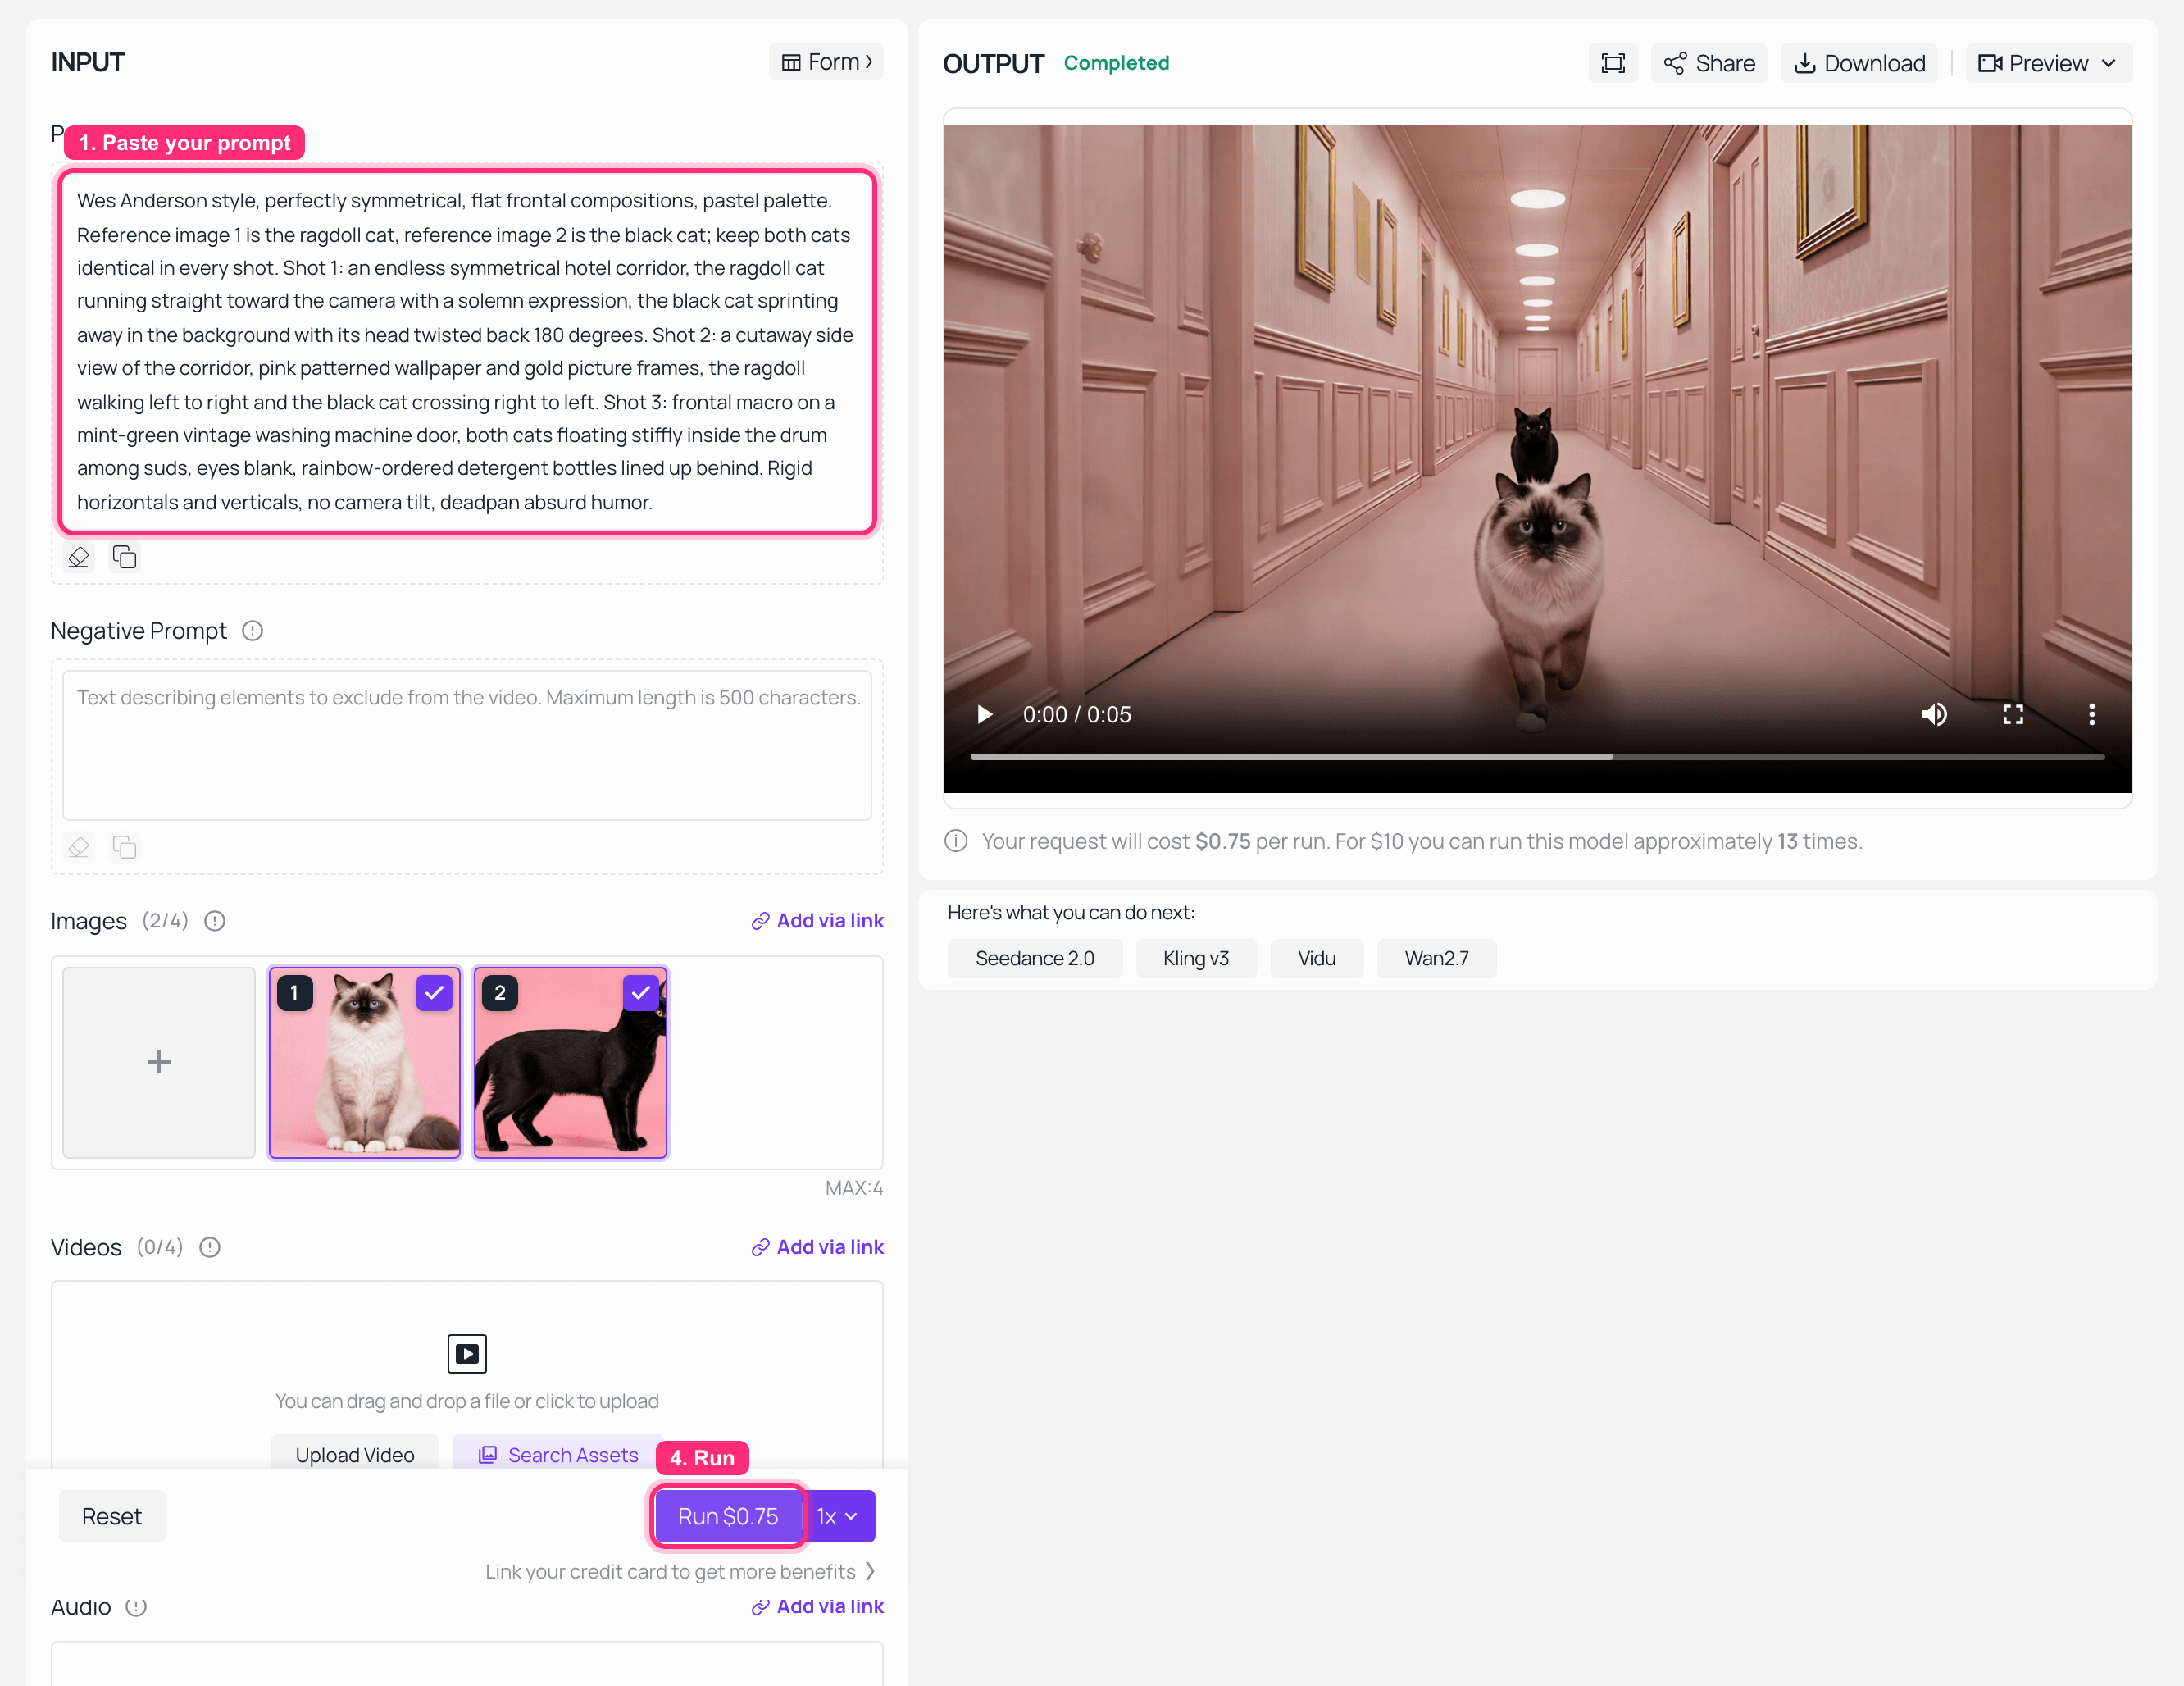Play the output video
This screenshot has height=1686, width=2184.
pos(984,714)
